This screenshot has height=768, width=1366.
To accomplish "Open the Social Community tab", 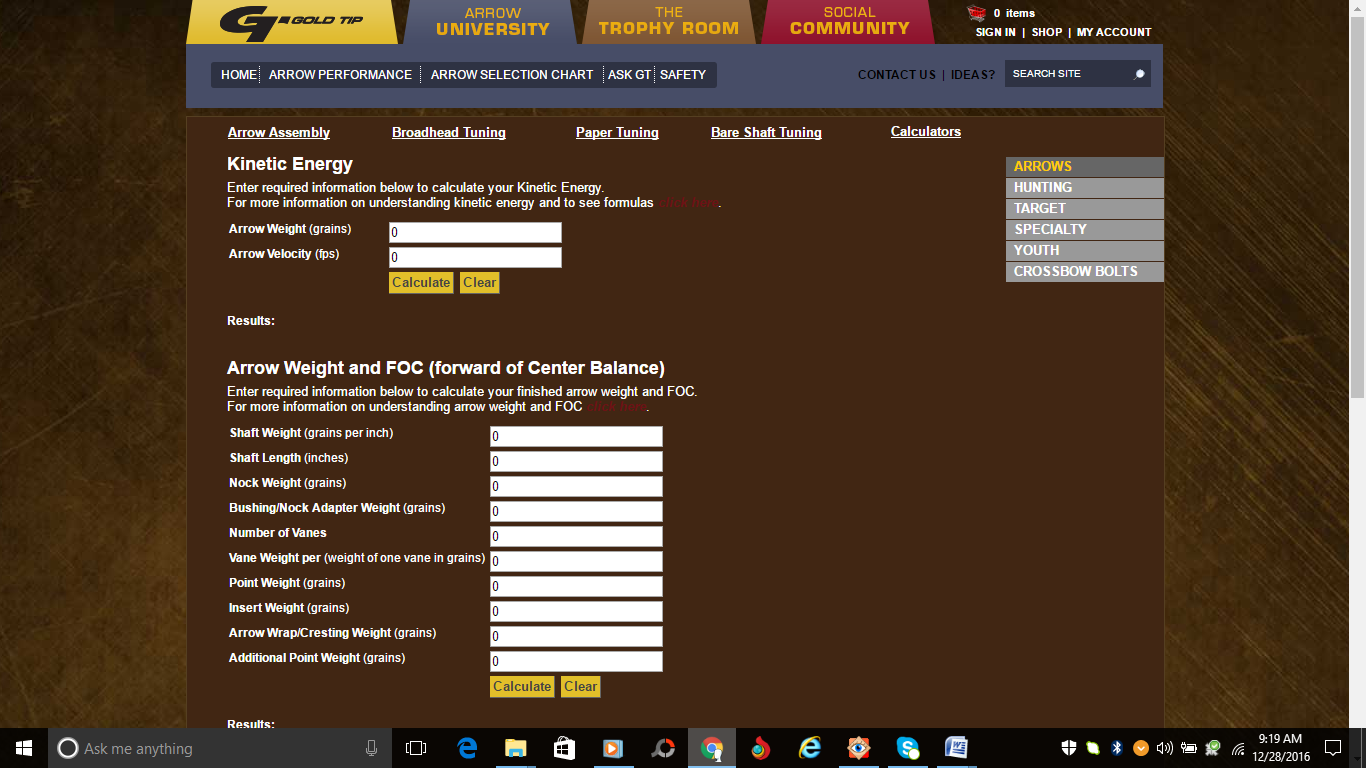I will (x=849, y=22).
